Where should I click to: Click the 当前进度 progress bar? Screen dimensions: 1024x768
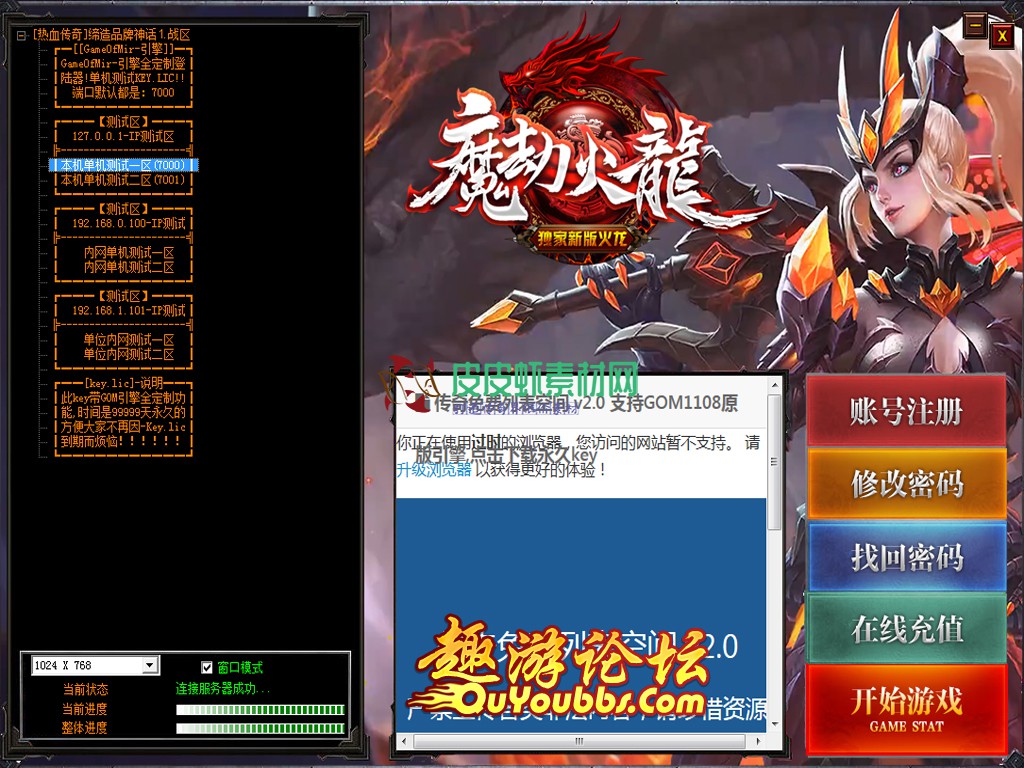(260, 710)
